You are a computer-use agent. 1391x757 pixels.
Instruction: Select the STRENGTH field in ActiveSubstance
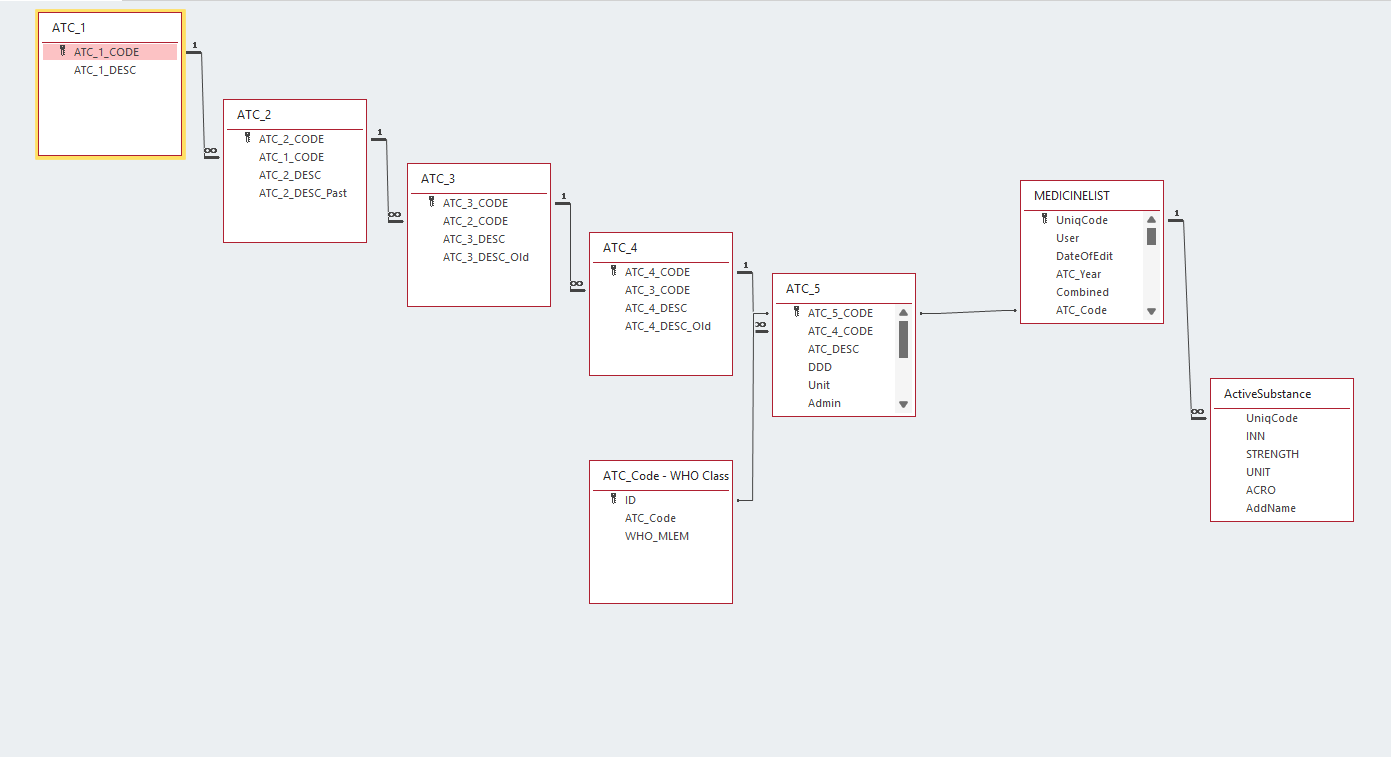1272,454
